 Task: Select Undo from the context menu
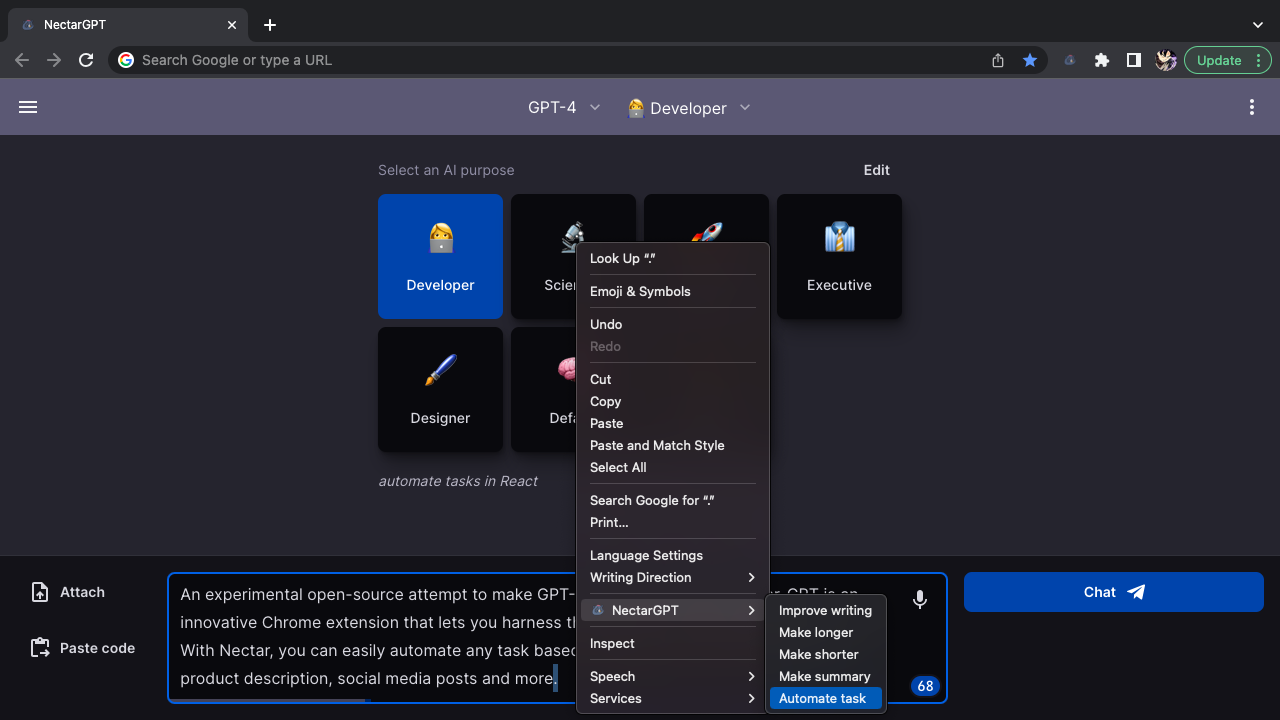pos(673,324)
